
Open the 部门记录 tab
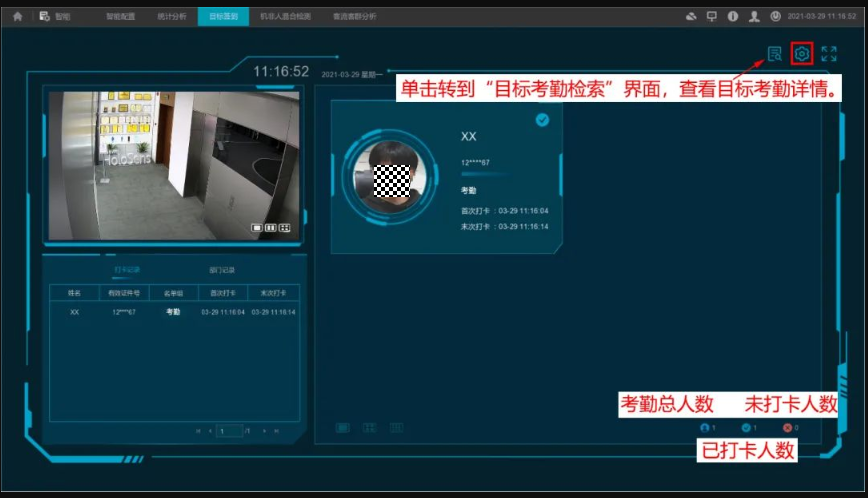tap(222, 270)
